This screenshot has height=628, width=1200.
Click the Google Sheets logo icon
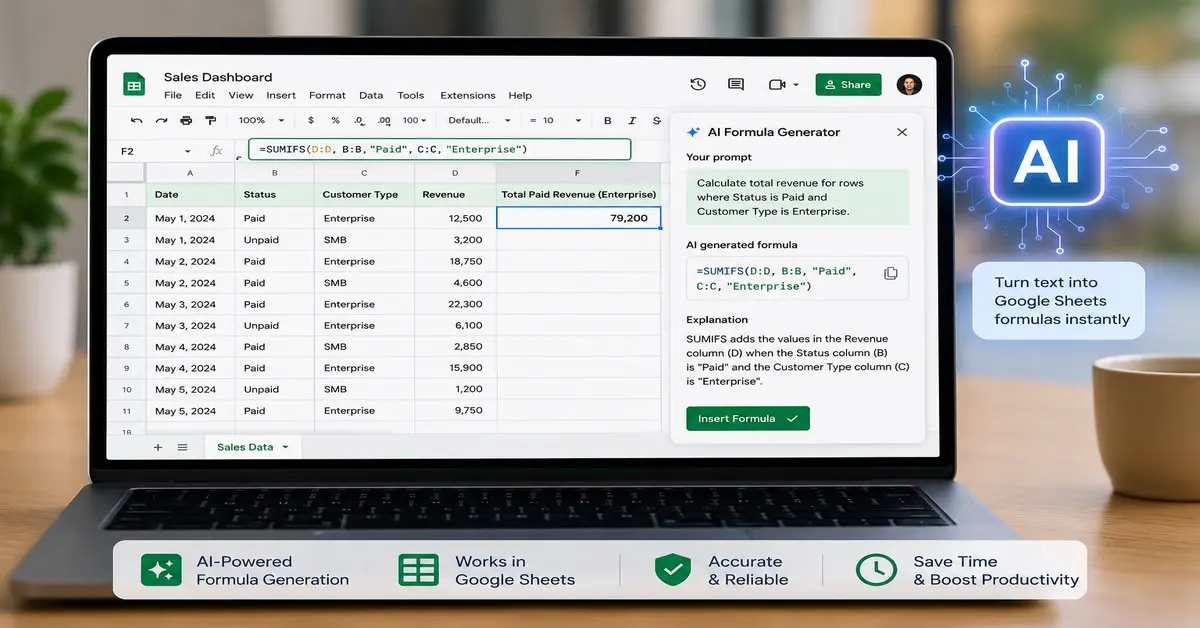click(134, 85)
